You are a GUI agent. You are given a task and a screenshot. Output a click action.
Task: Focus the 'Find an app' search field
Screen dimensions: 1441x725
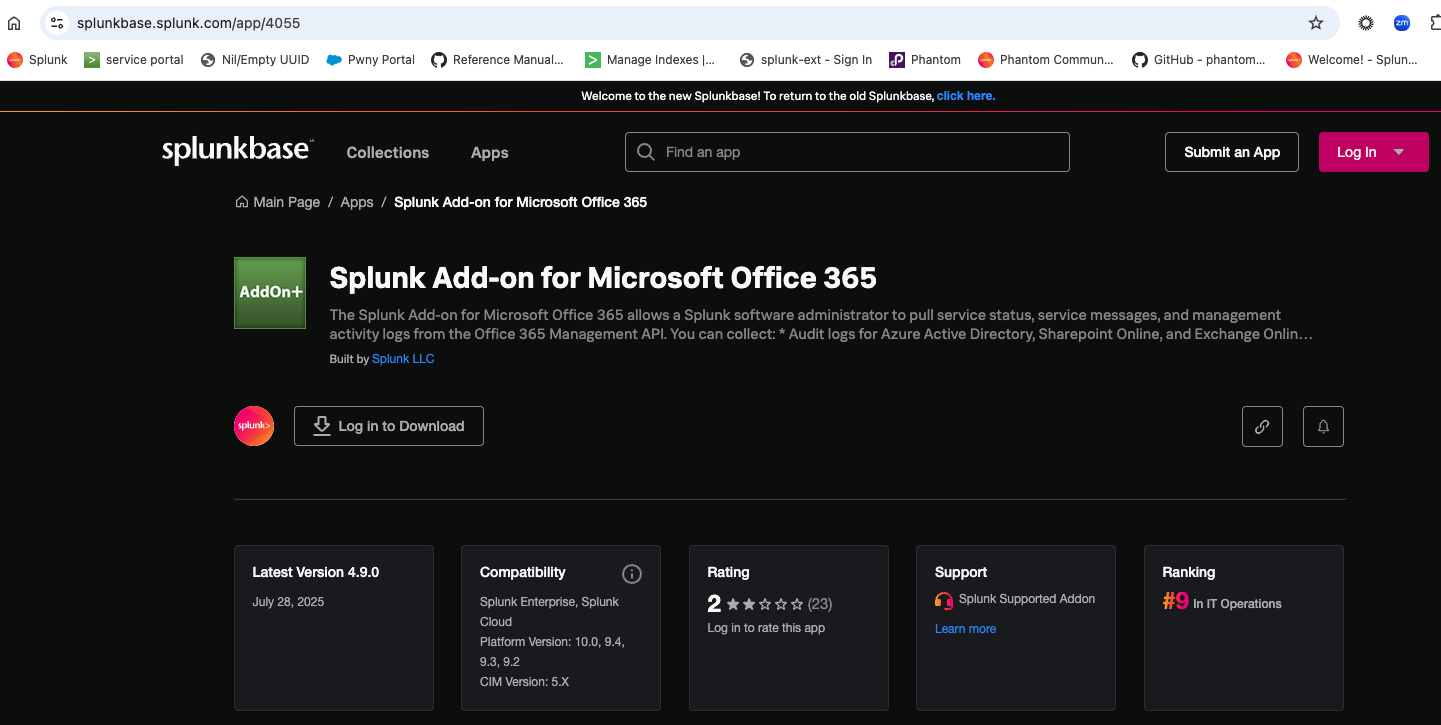tap(847, 152)
